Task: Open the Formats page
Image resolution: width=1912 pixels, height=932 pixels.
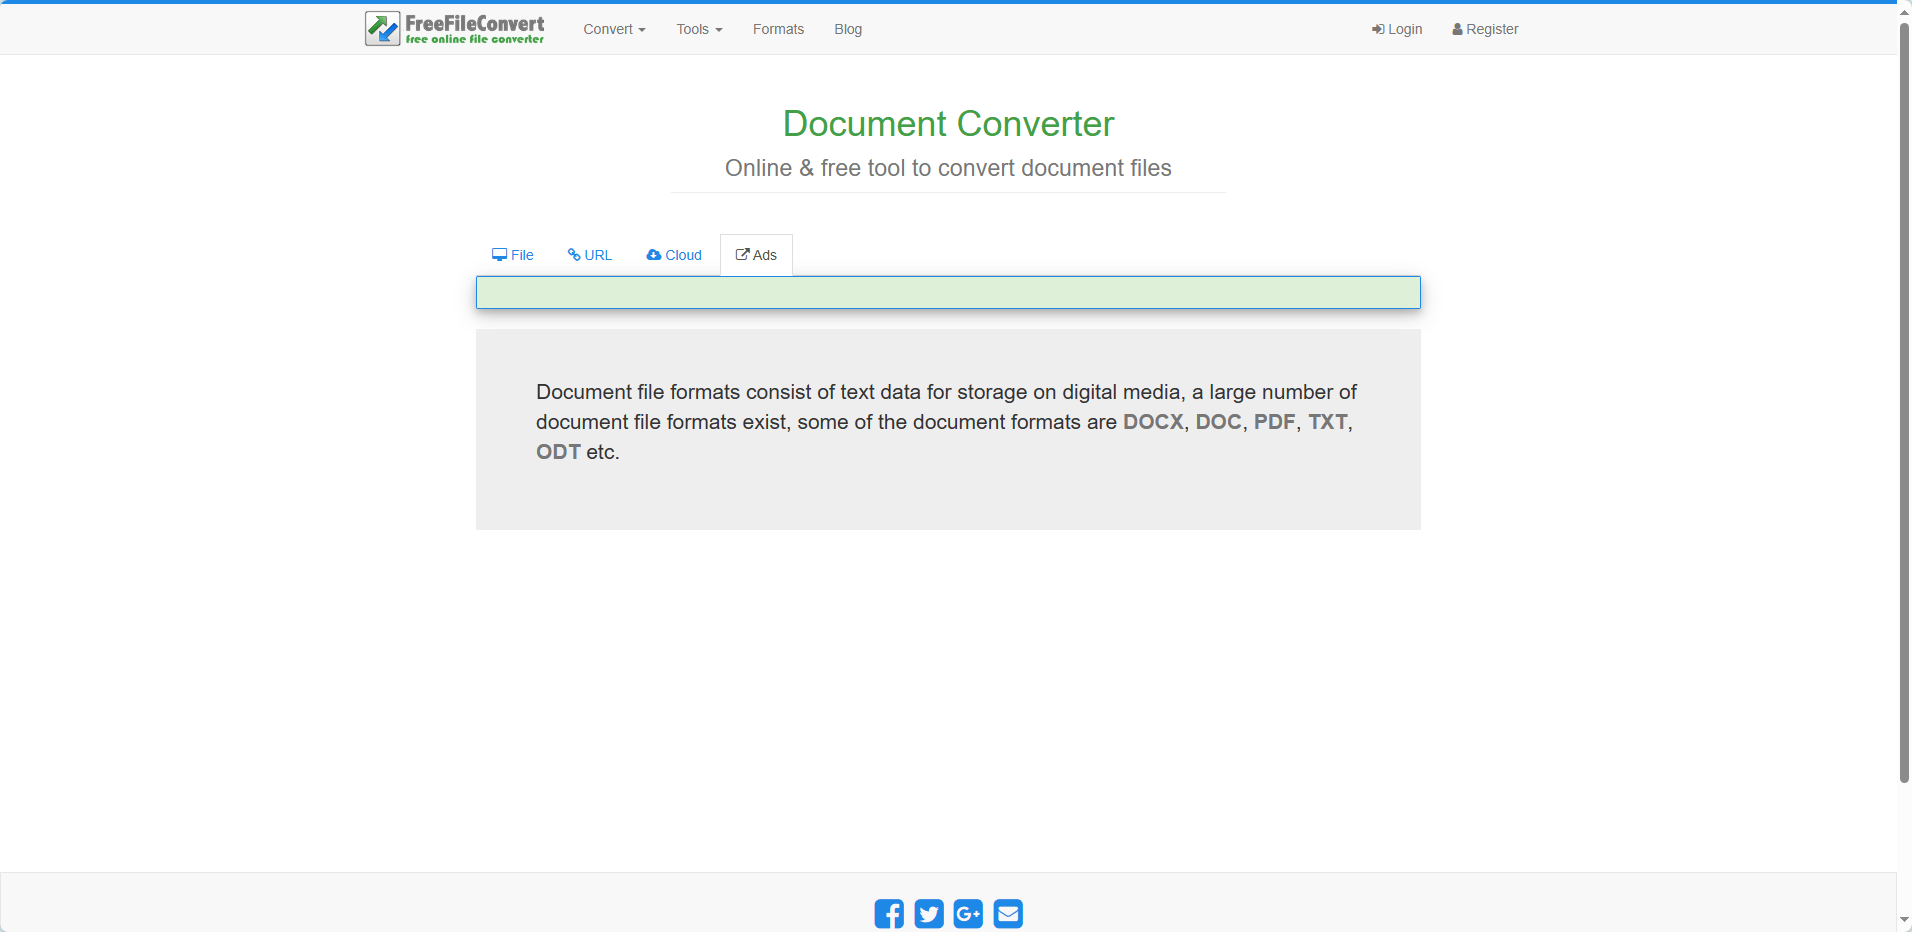Action: 778,29
